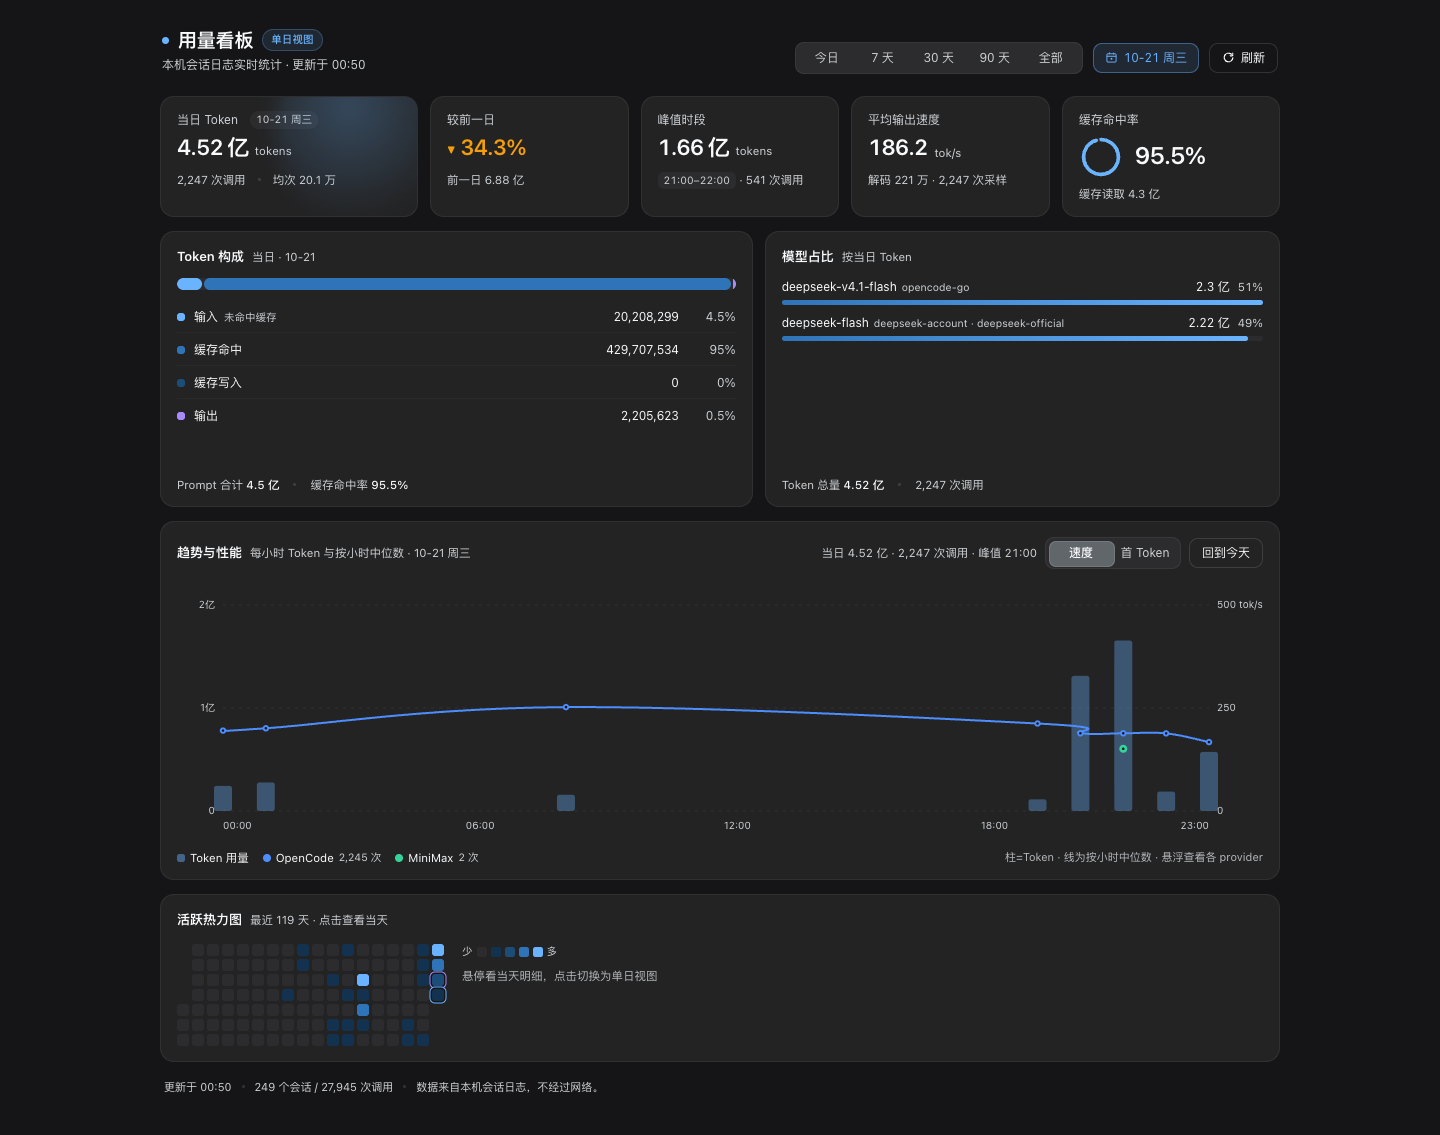Click the 2.3 亿 value for deepseek-v4.1-flash
This screenshot has height=1135, width=1440.
coord(1213,287)
